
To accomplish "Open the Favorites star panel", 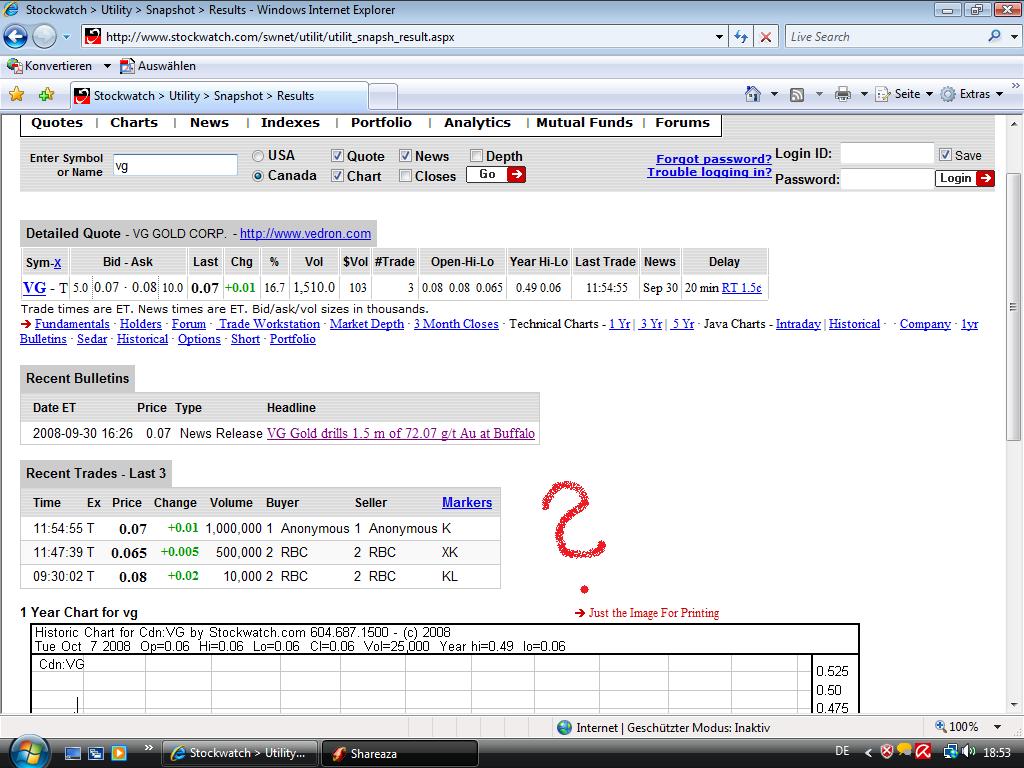I will click(x=17, y=92).
